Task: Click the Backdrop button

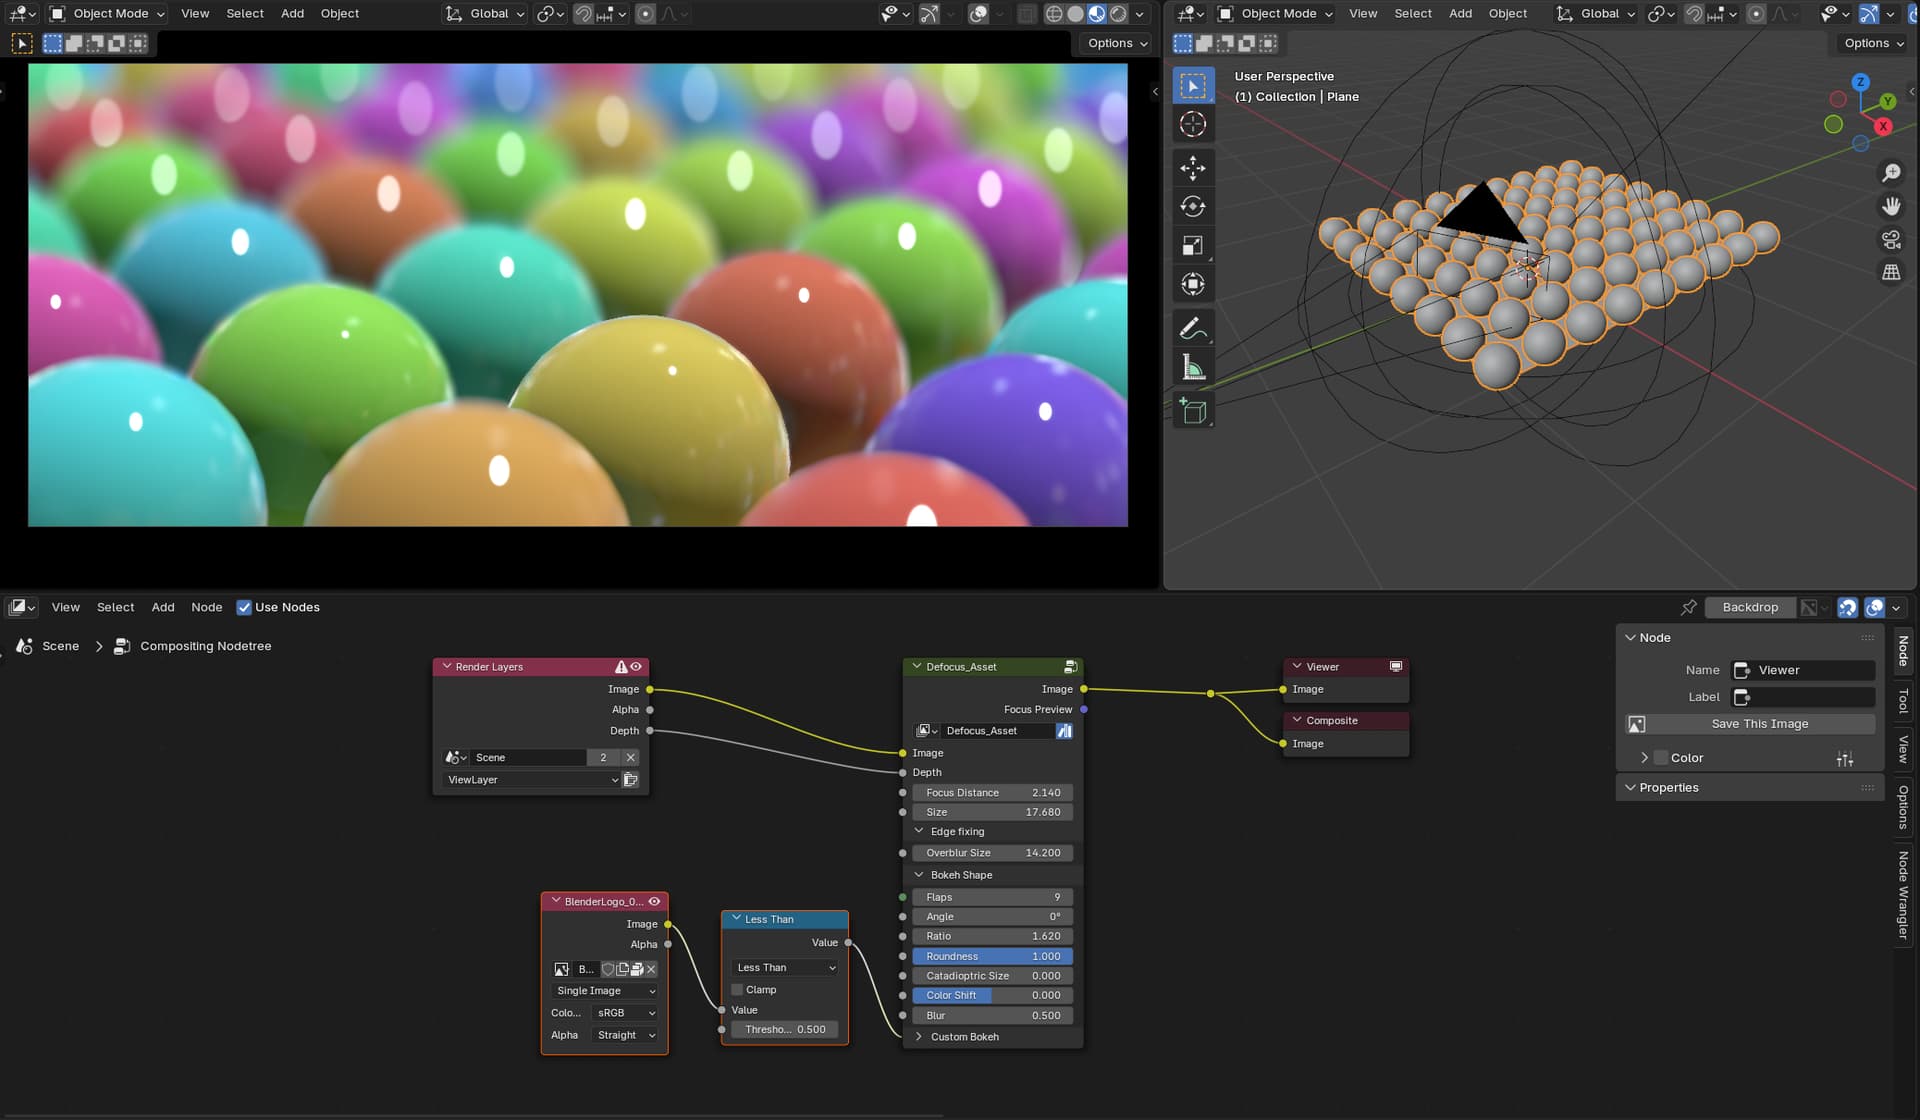Action: [1750, 607]
